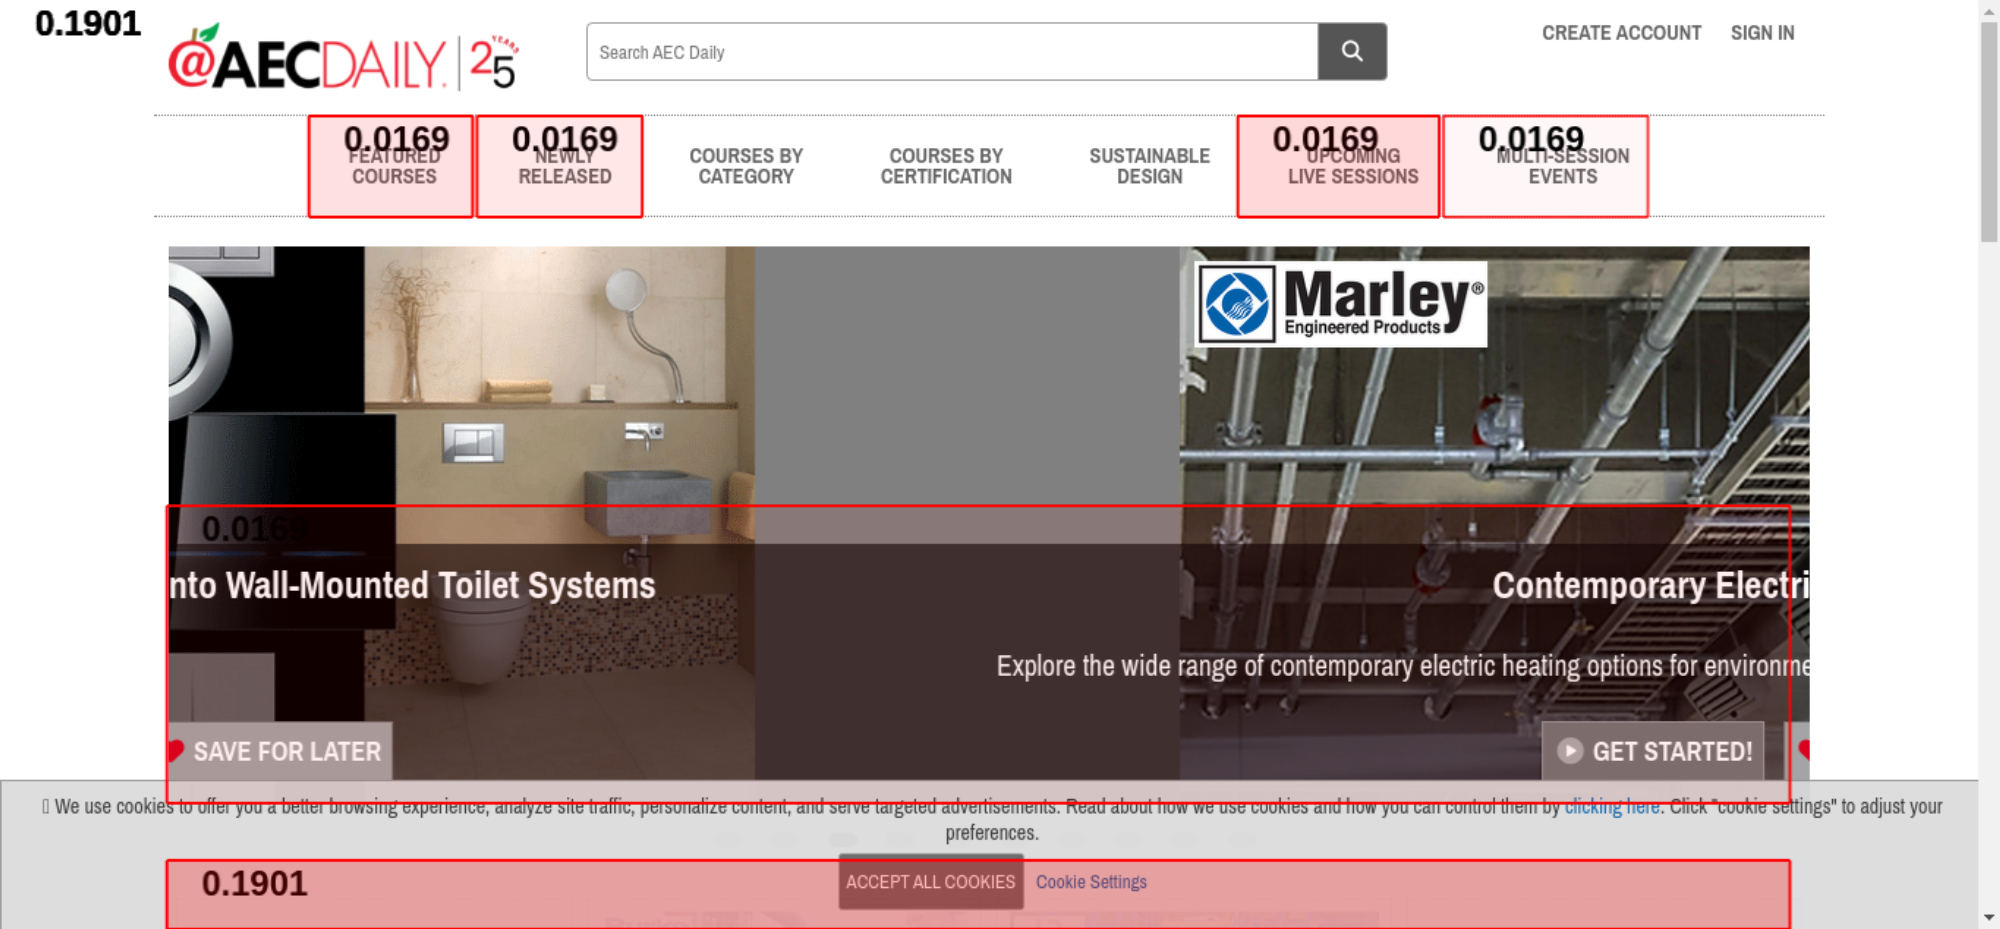Click the scrollbar up arrow
This screenshot has width=2000, height=929.
coord(1989,10)
